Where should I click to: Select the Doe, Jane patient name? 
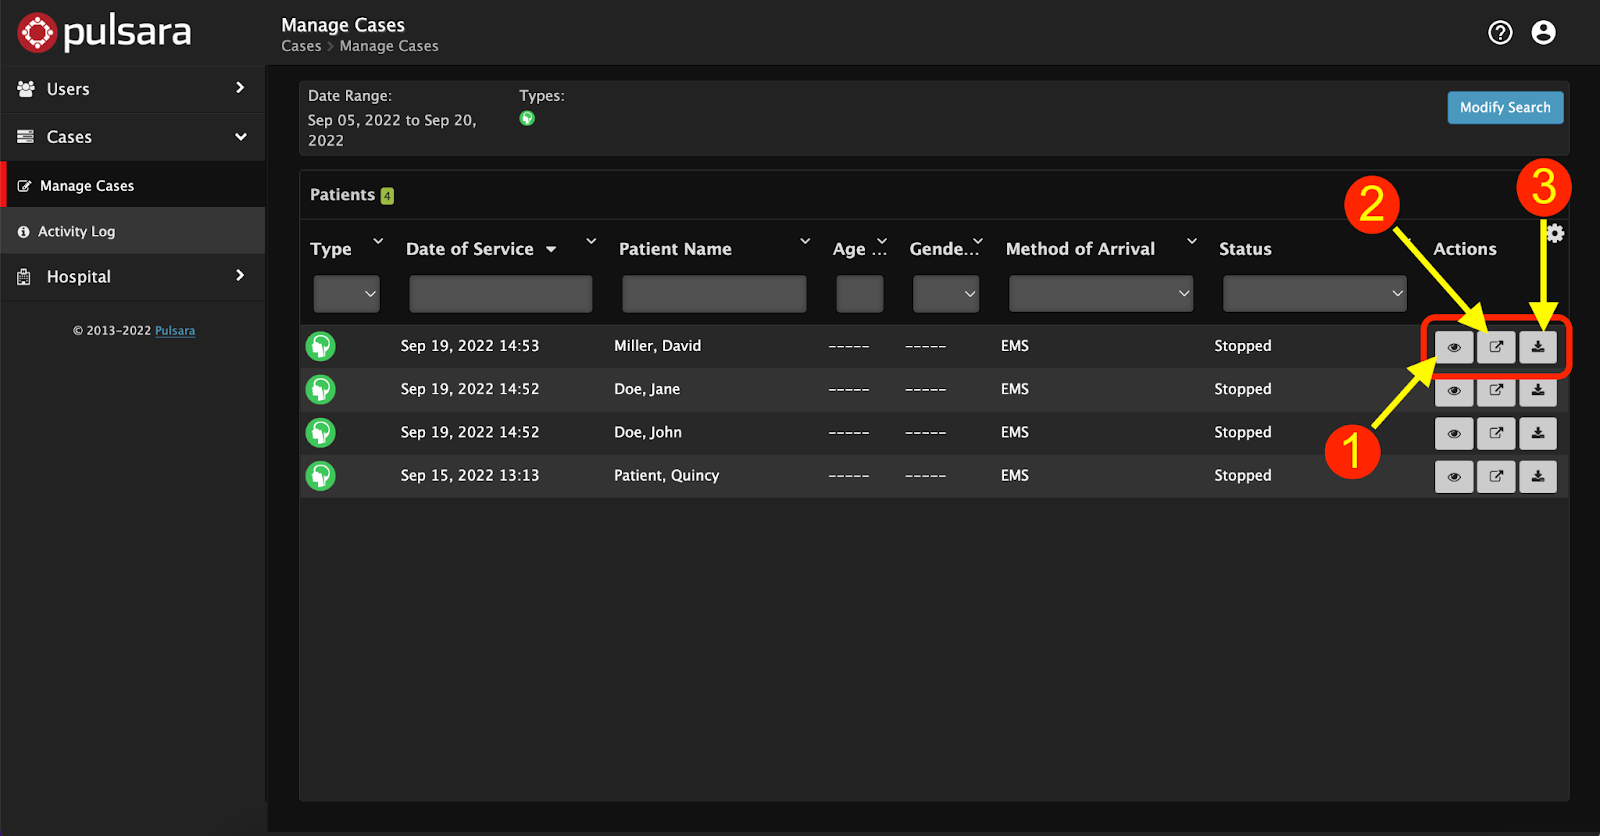(x=647, y=389)
